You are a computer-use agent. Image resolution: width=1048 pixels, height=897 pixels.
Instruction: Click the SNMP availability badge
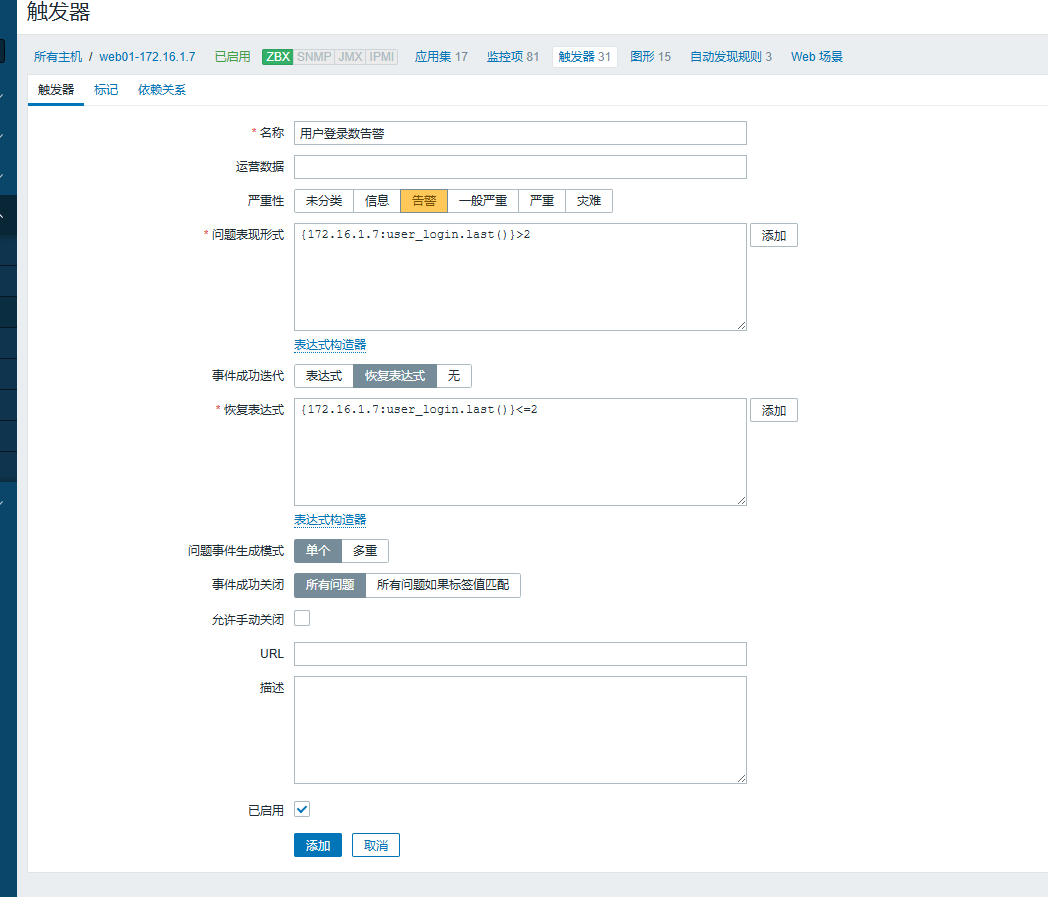coord(313,57)
